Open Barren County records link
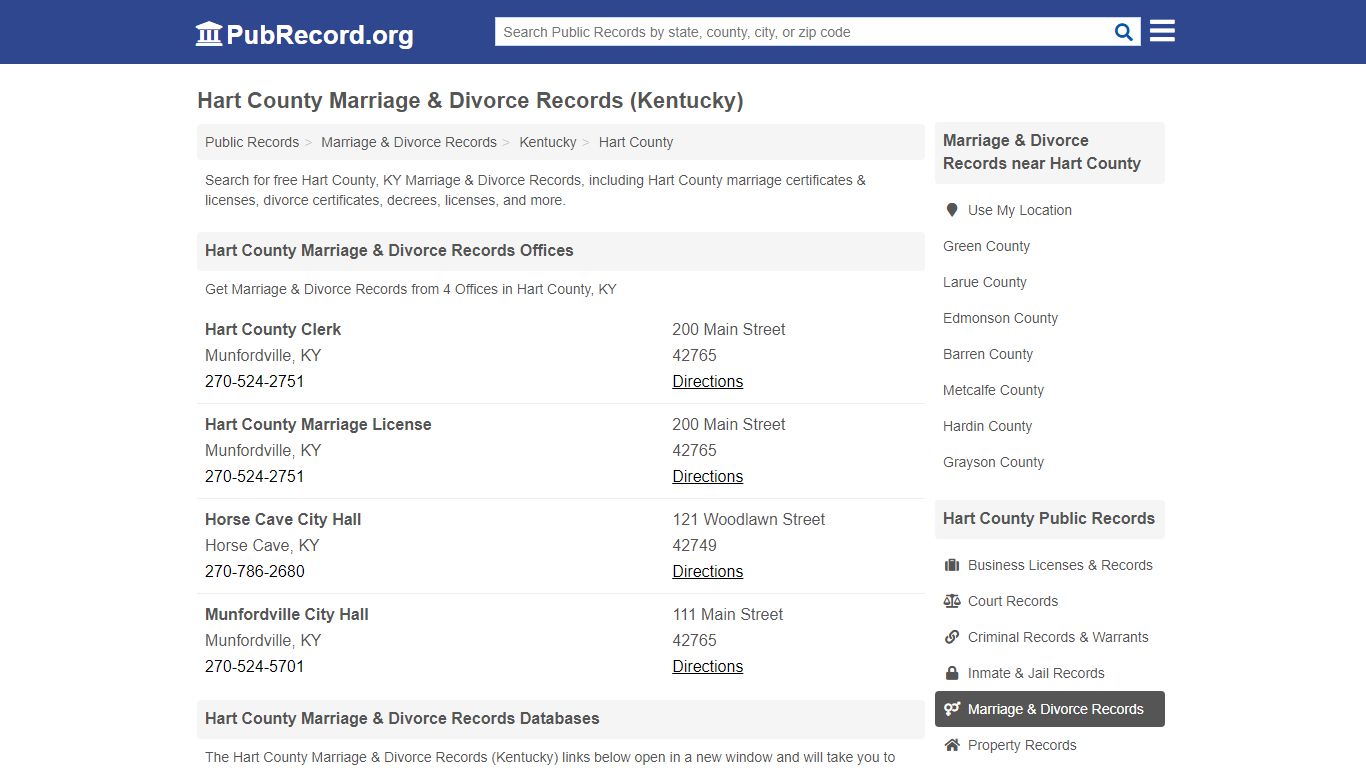1366x768 pixels. pyautogui.click(x=988, y=354)
